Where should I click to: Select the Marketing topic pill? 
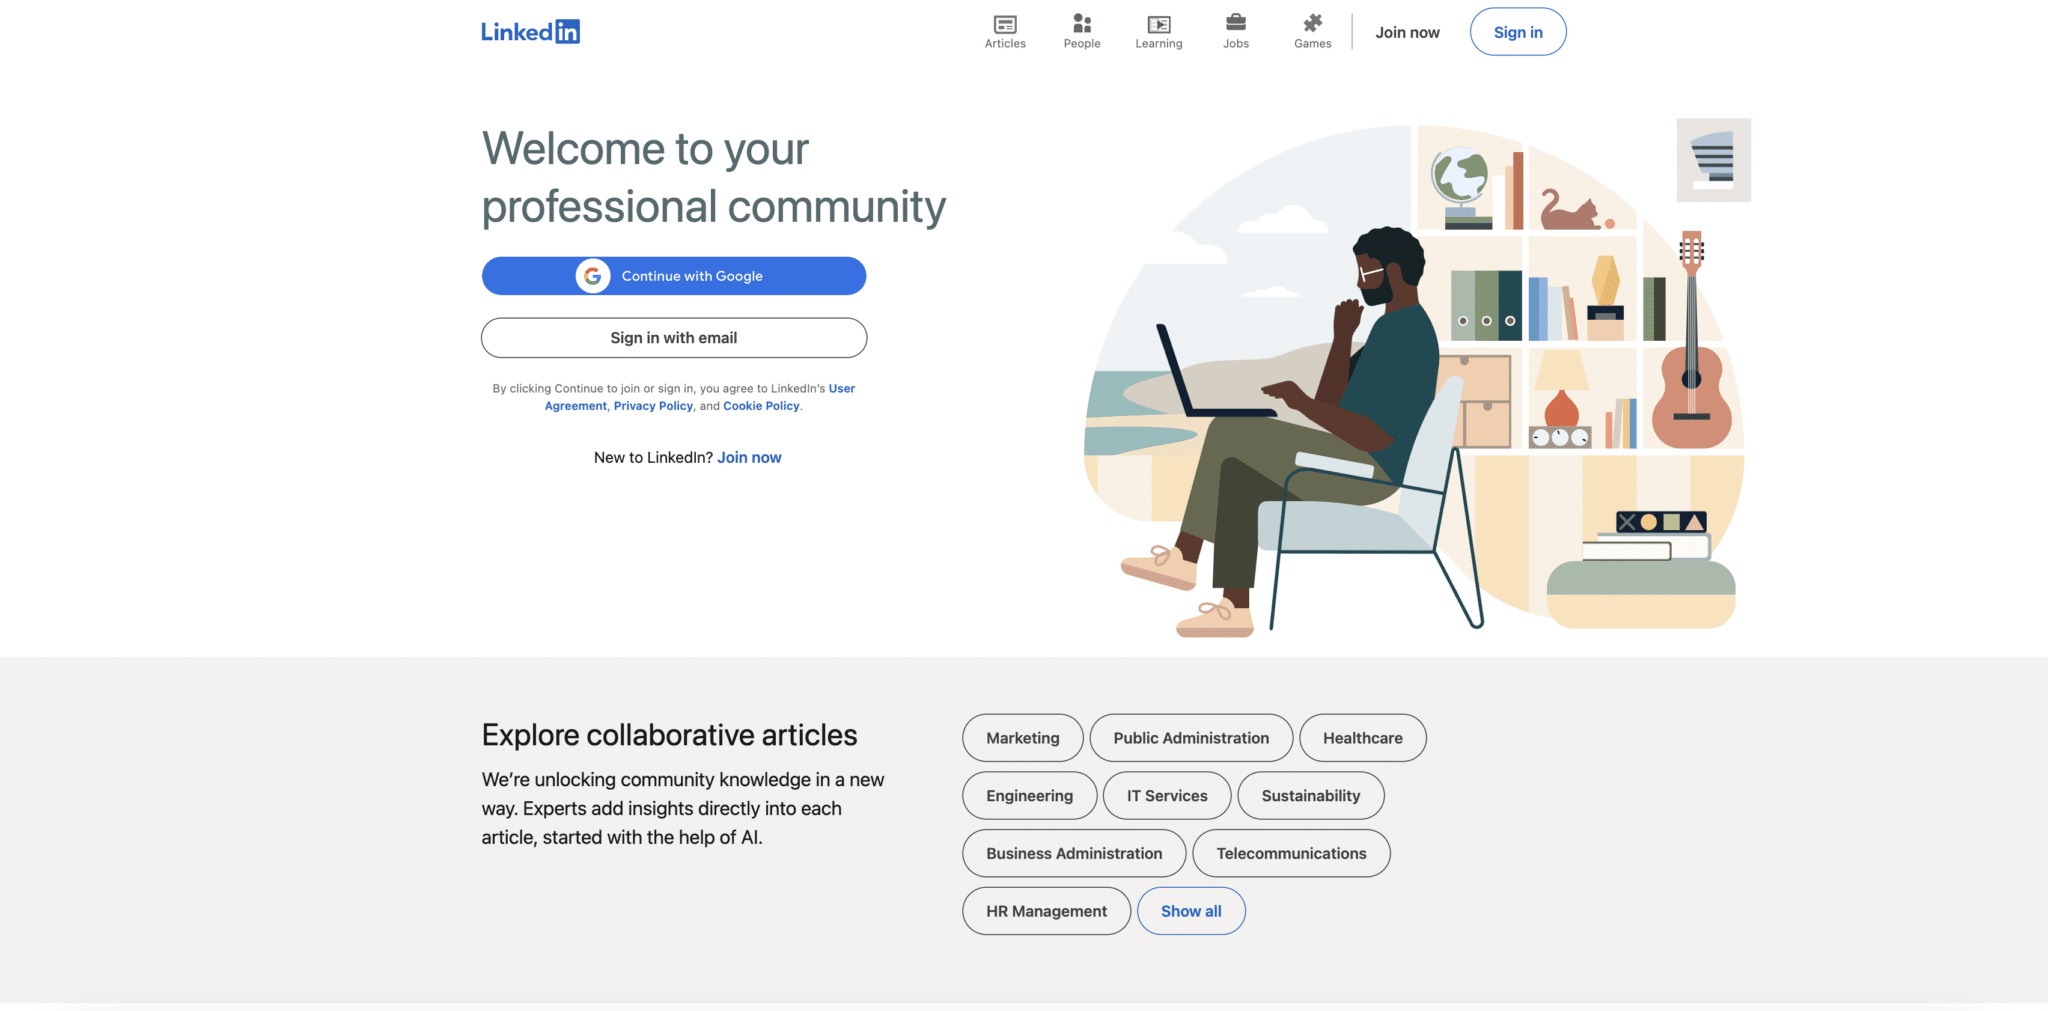[1022, 738]
